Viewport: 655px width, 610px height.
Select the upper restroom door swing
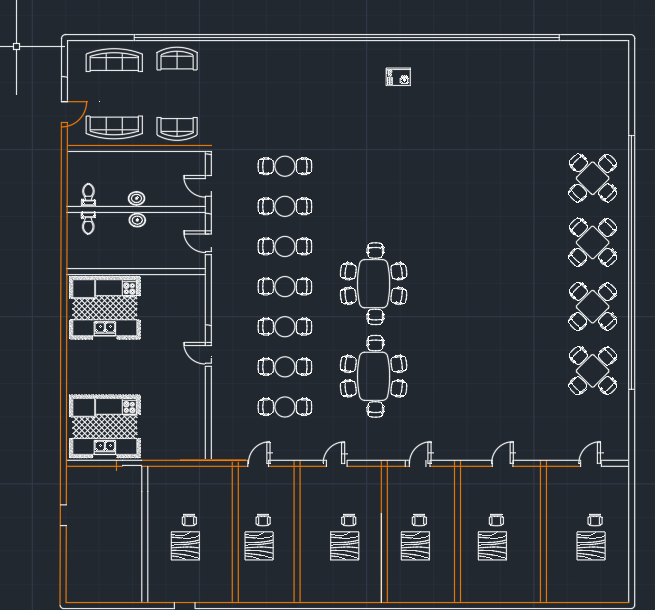[195, 186]
